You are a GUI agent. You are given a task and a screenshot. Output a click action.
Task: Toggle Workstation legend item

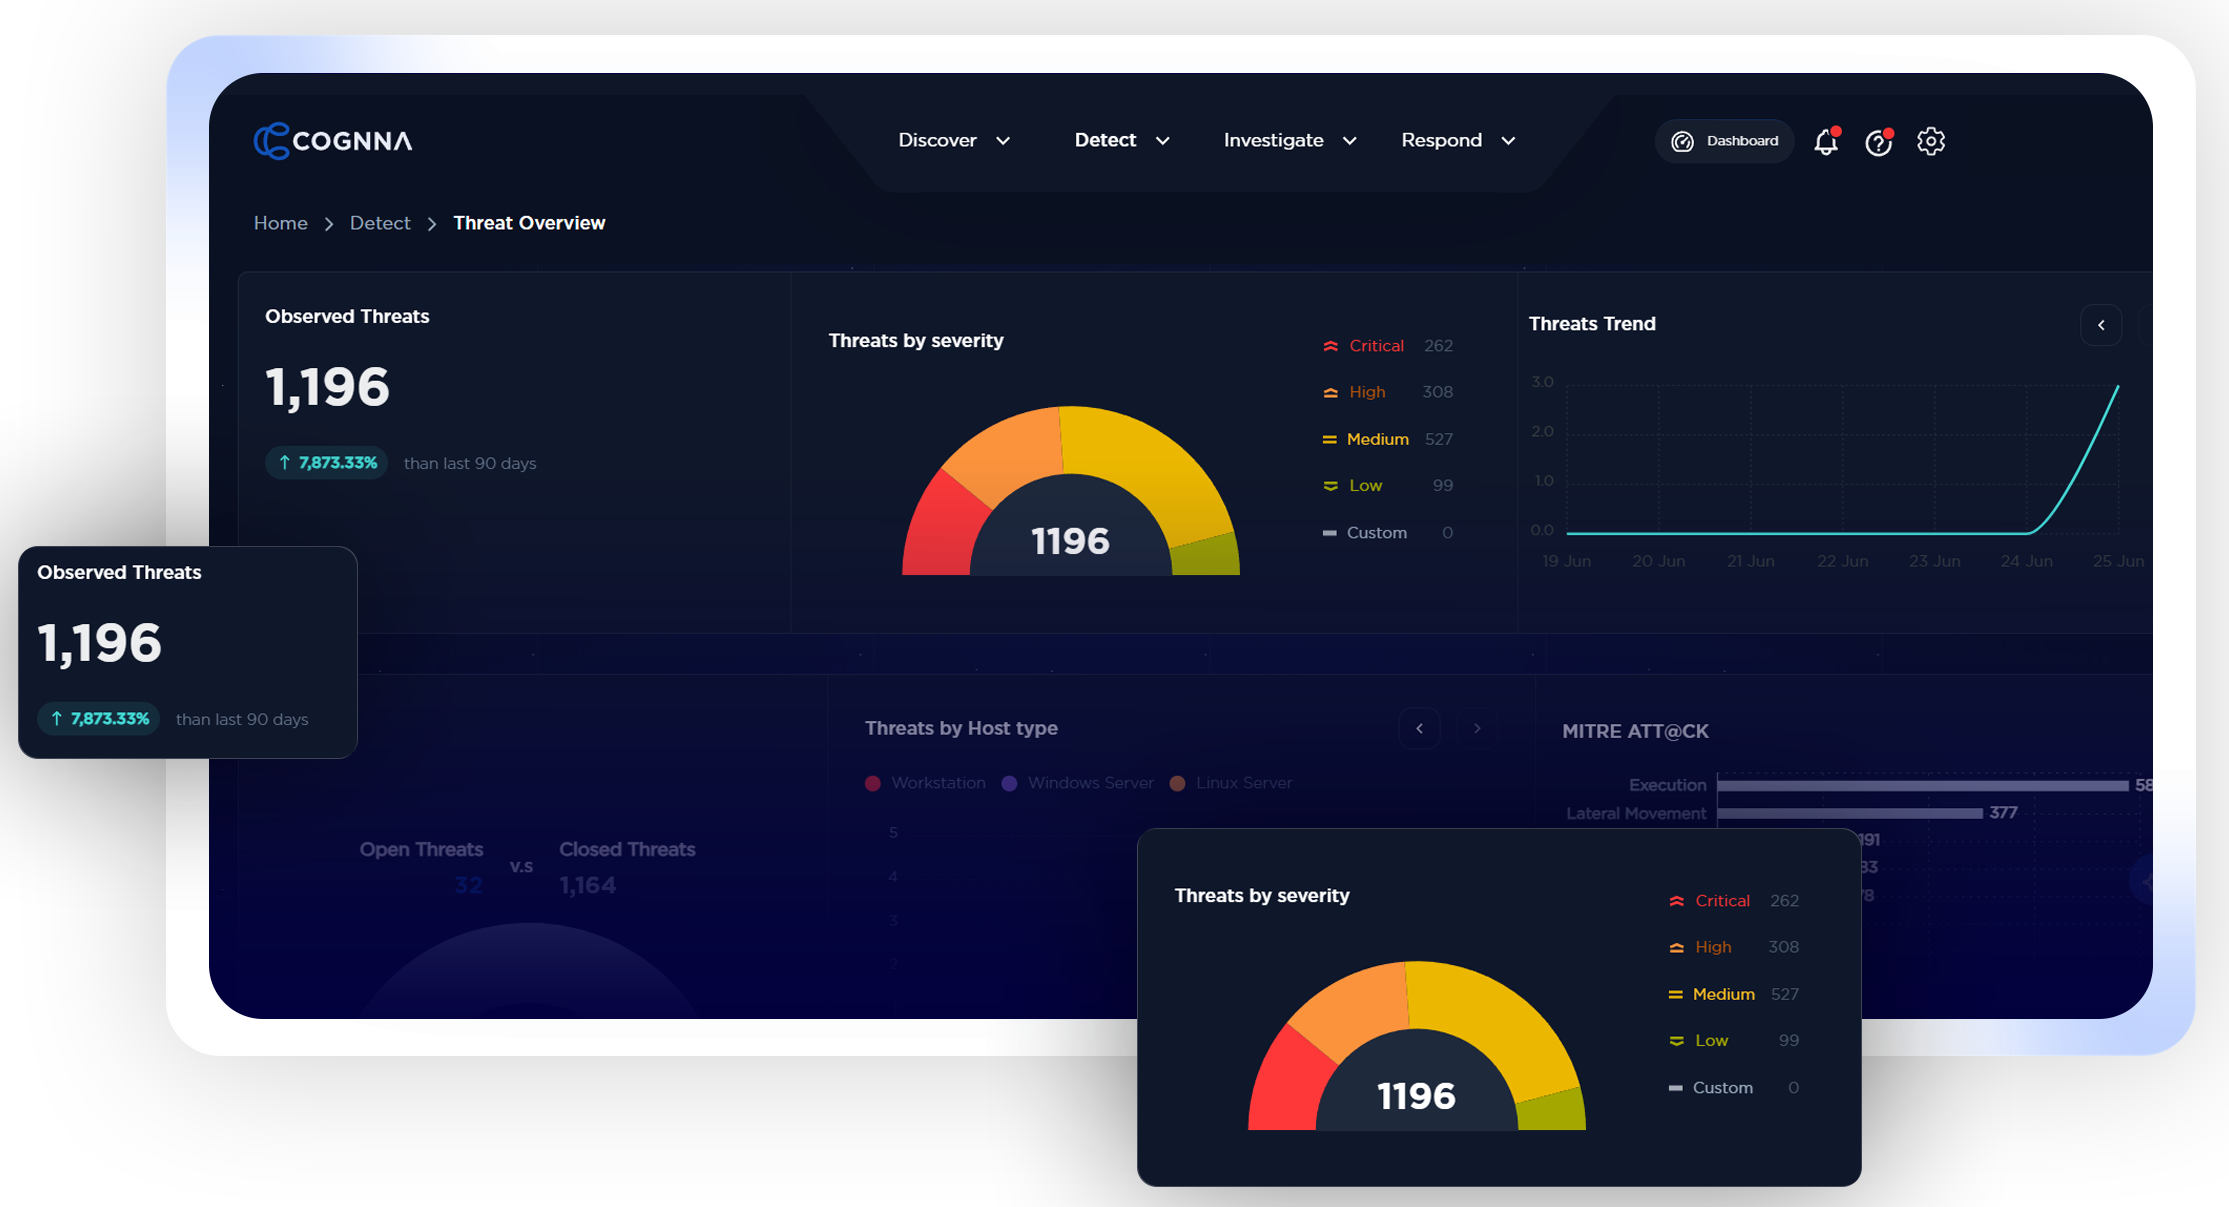[x=925, y=783]
